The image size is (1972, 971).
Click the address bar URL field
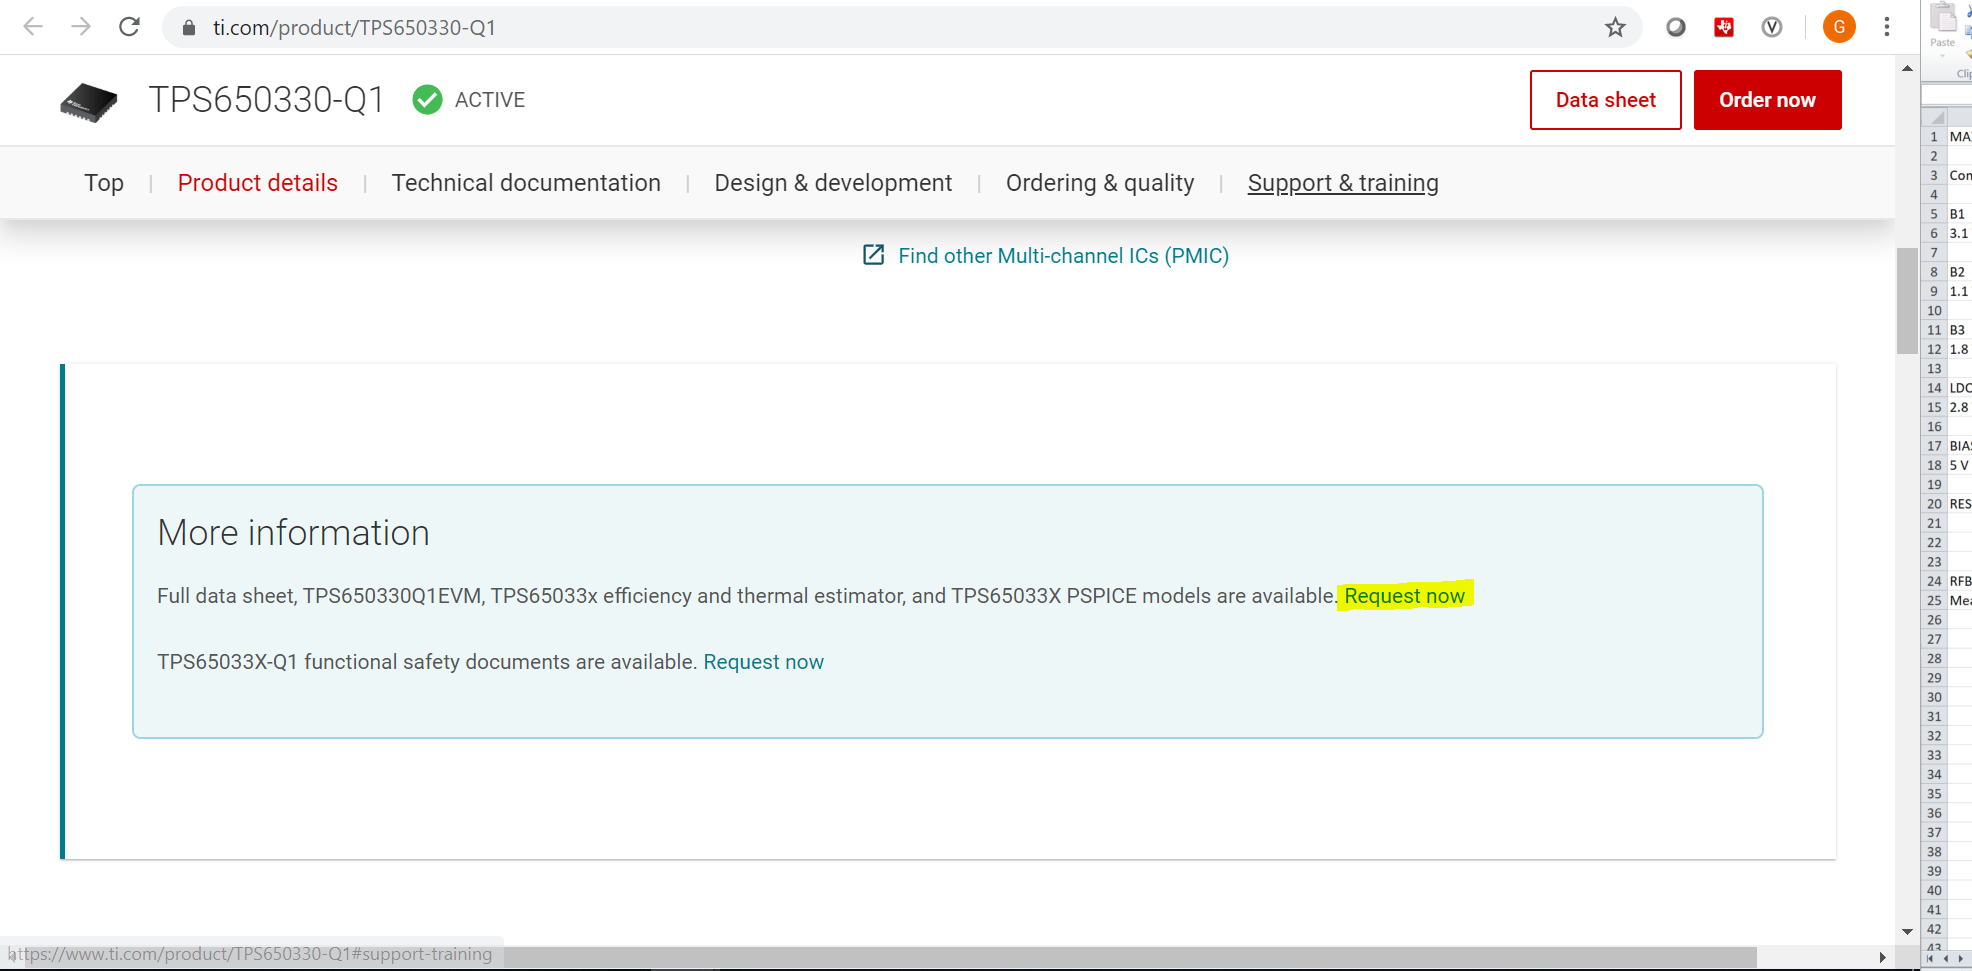(x=900, y=28)
